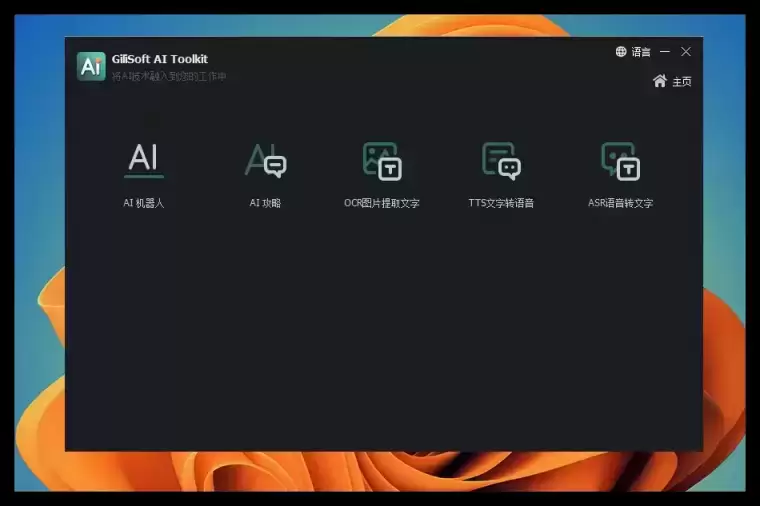Launch ASR语音转文字 icon
Screen dimensions: 760x506
click(620, 161)
